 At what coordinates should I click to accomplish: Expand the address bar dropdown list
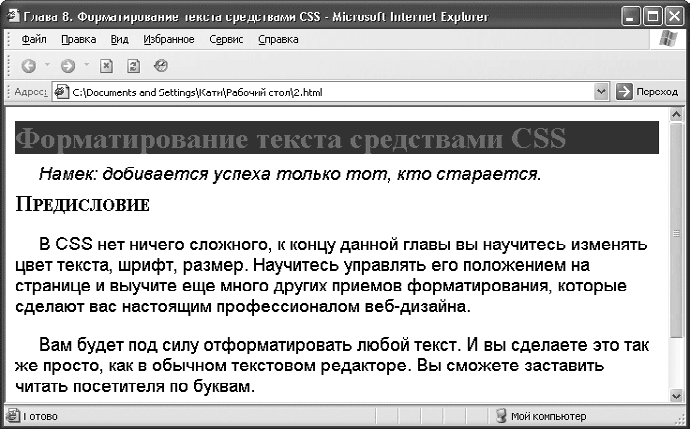click(x=601, y=92)
